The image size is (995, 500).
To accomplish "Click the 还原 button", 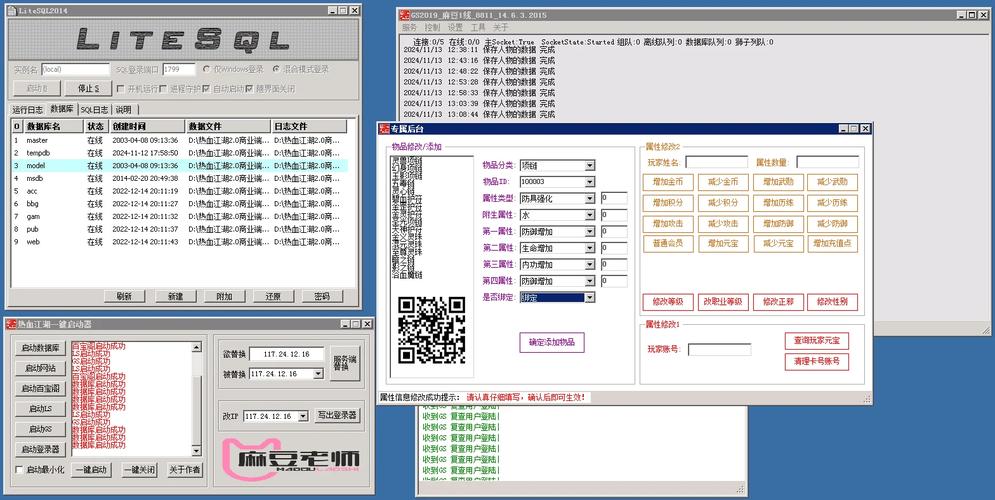I will (x=273, y=296).
